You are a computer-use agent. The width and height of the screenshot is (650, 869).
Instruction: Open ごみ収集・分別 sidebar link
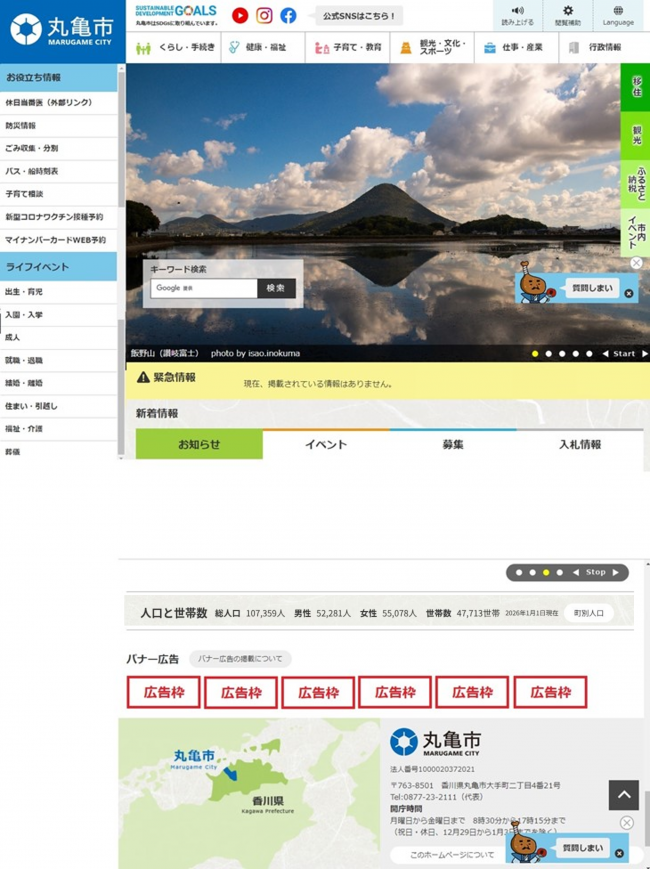click(59, 149)
